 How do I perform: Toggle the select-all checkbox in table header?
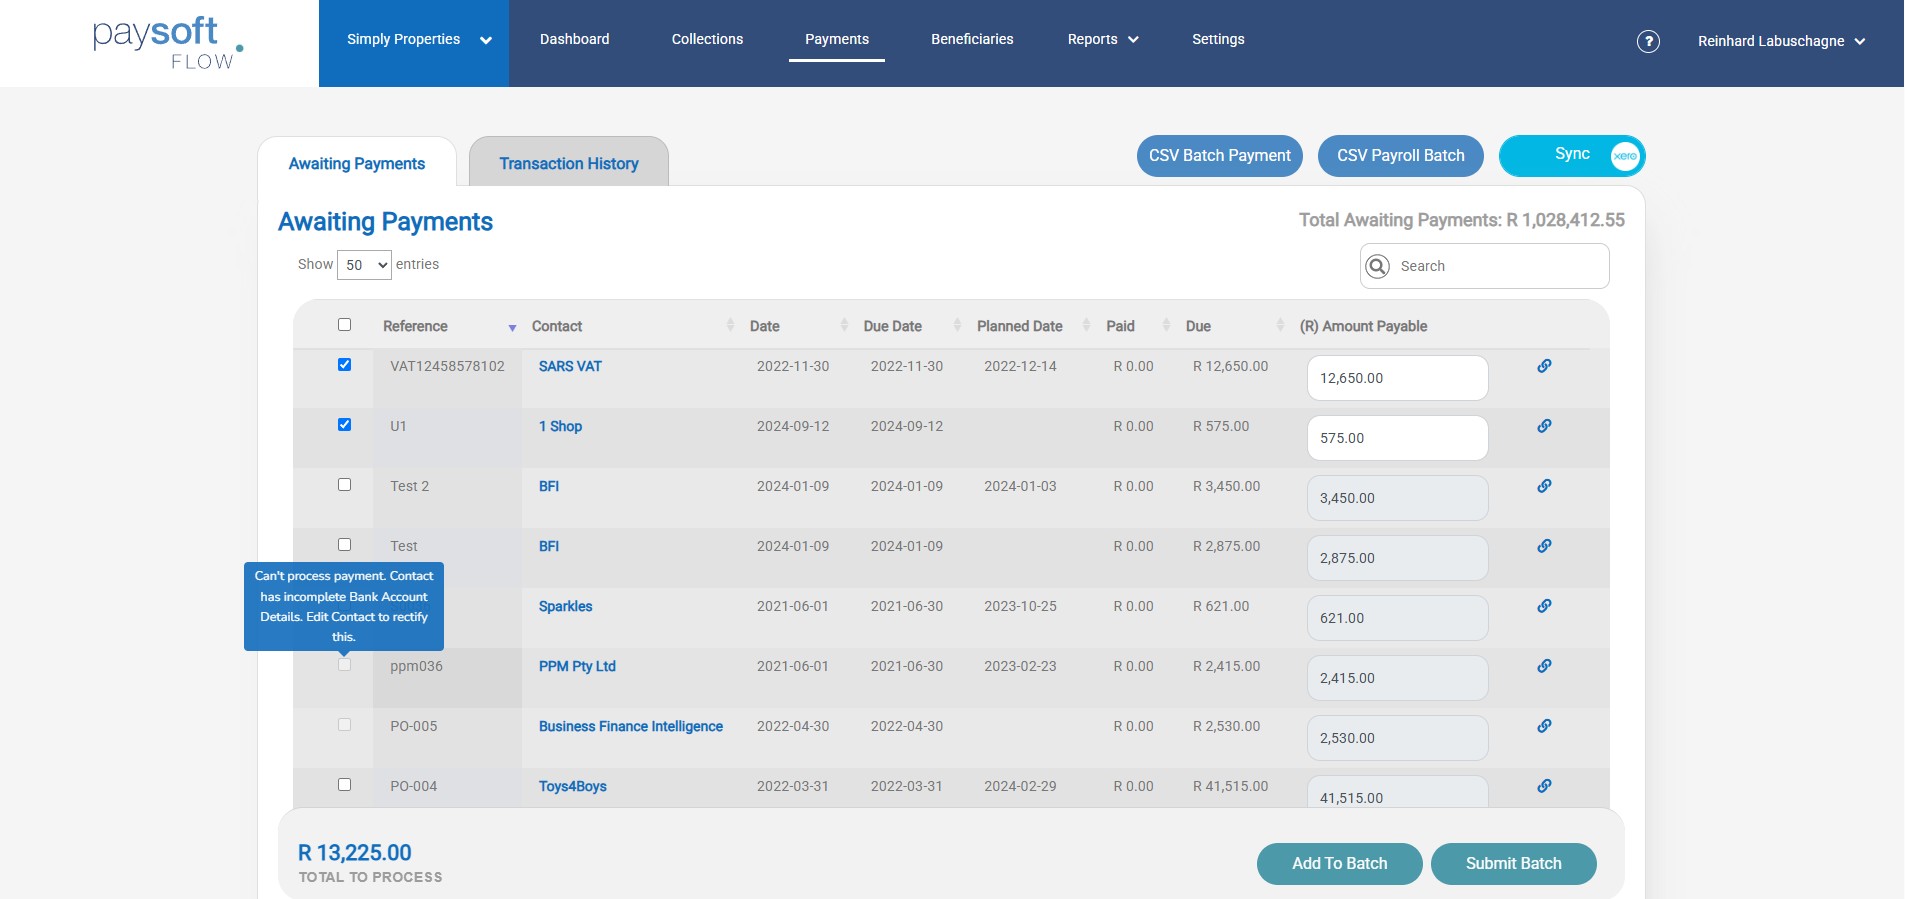click(344, 325)
